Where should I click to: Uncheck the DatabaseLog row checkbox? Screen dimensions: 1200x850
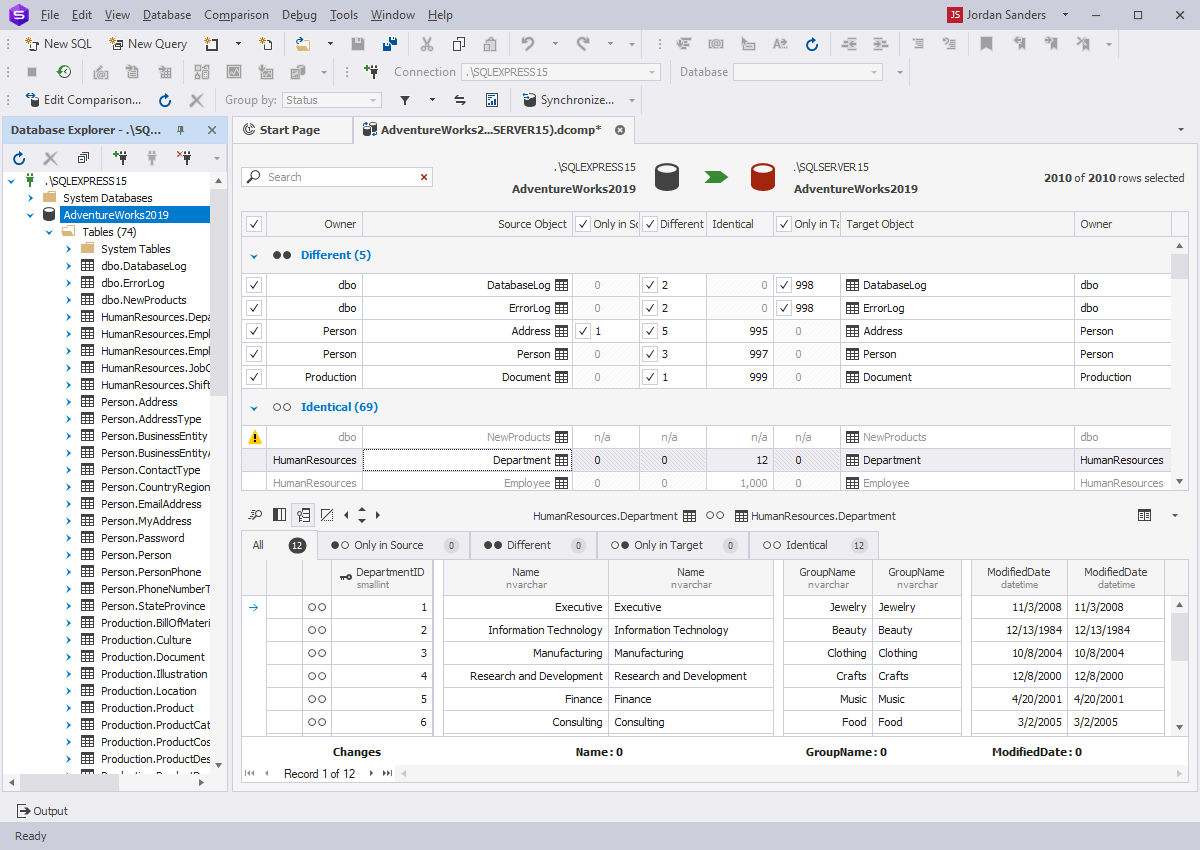(254, 285)
